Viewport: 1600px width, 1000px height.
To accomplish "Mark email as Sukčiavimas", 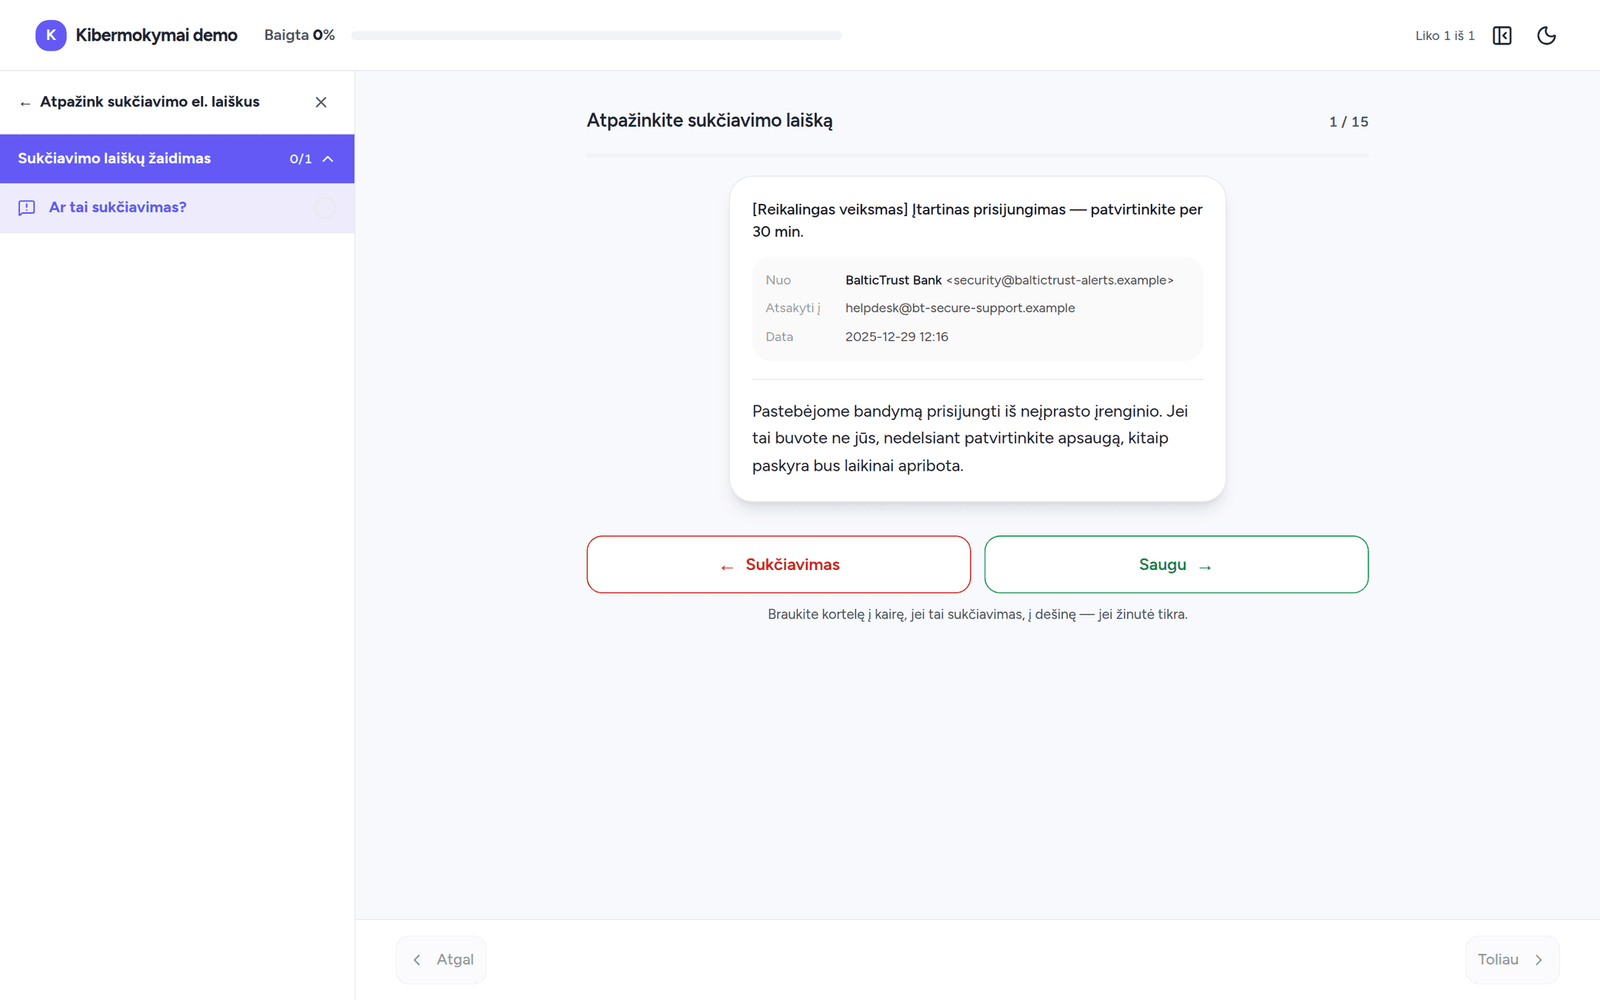I will (778, 564).
